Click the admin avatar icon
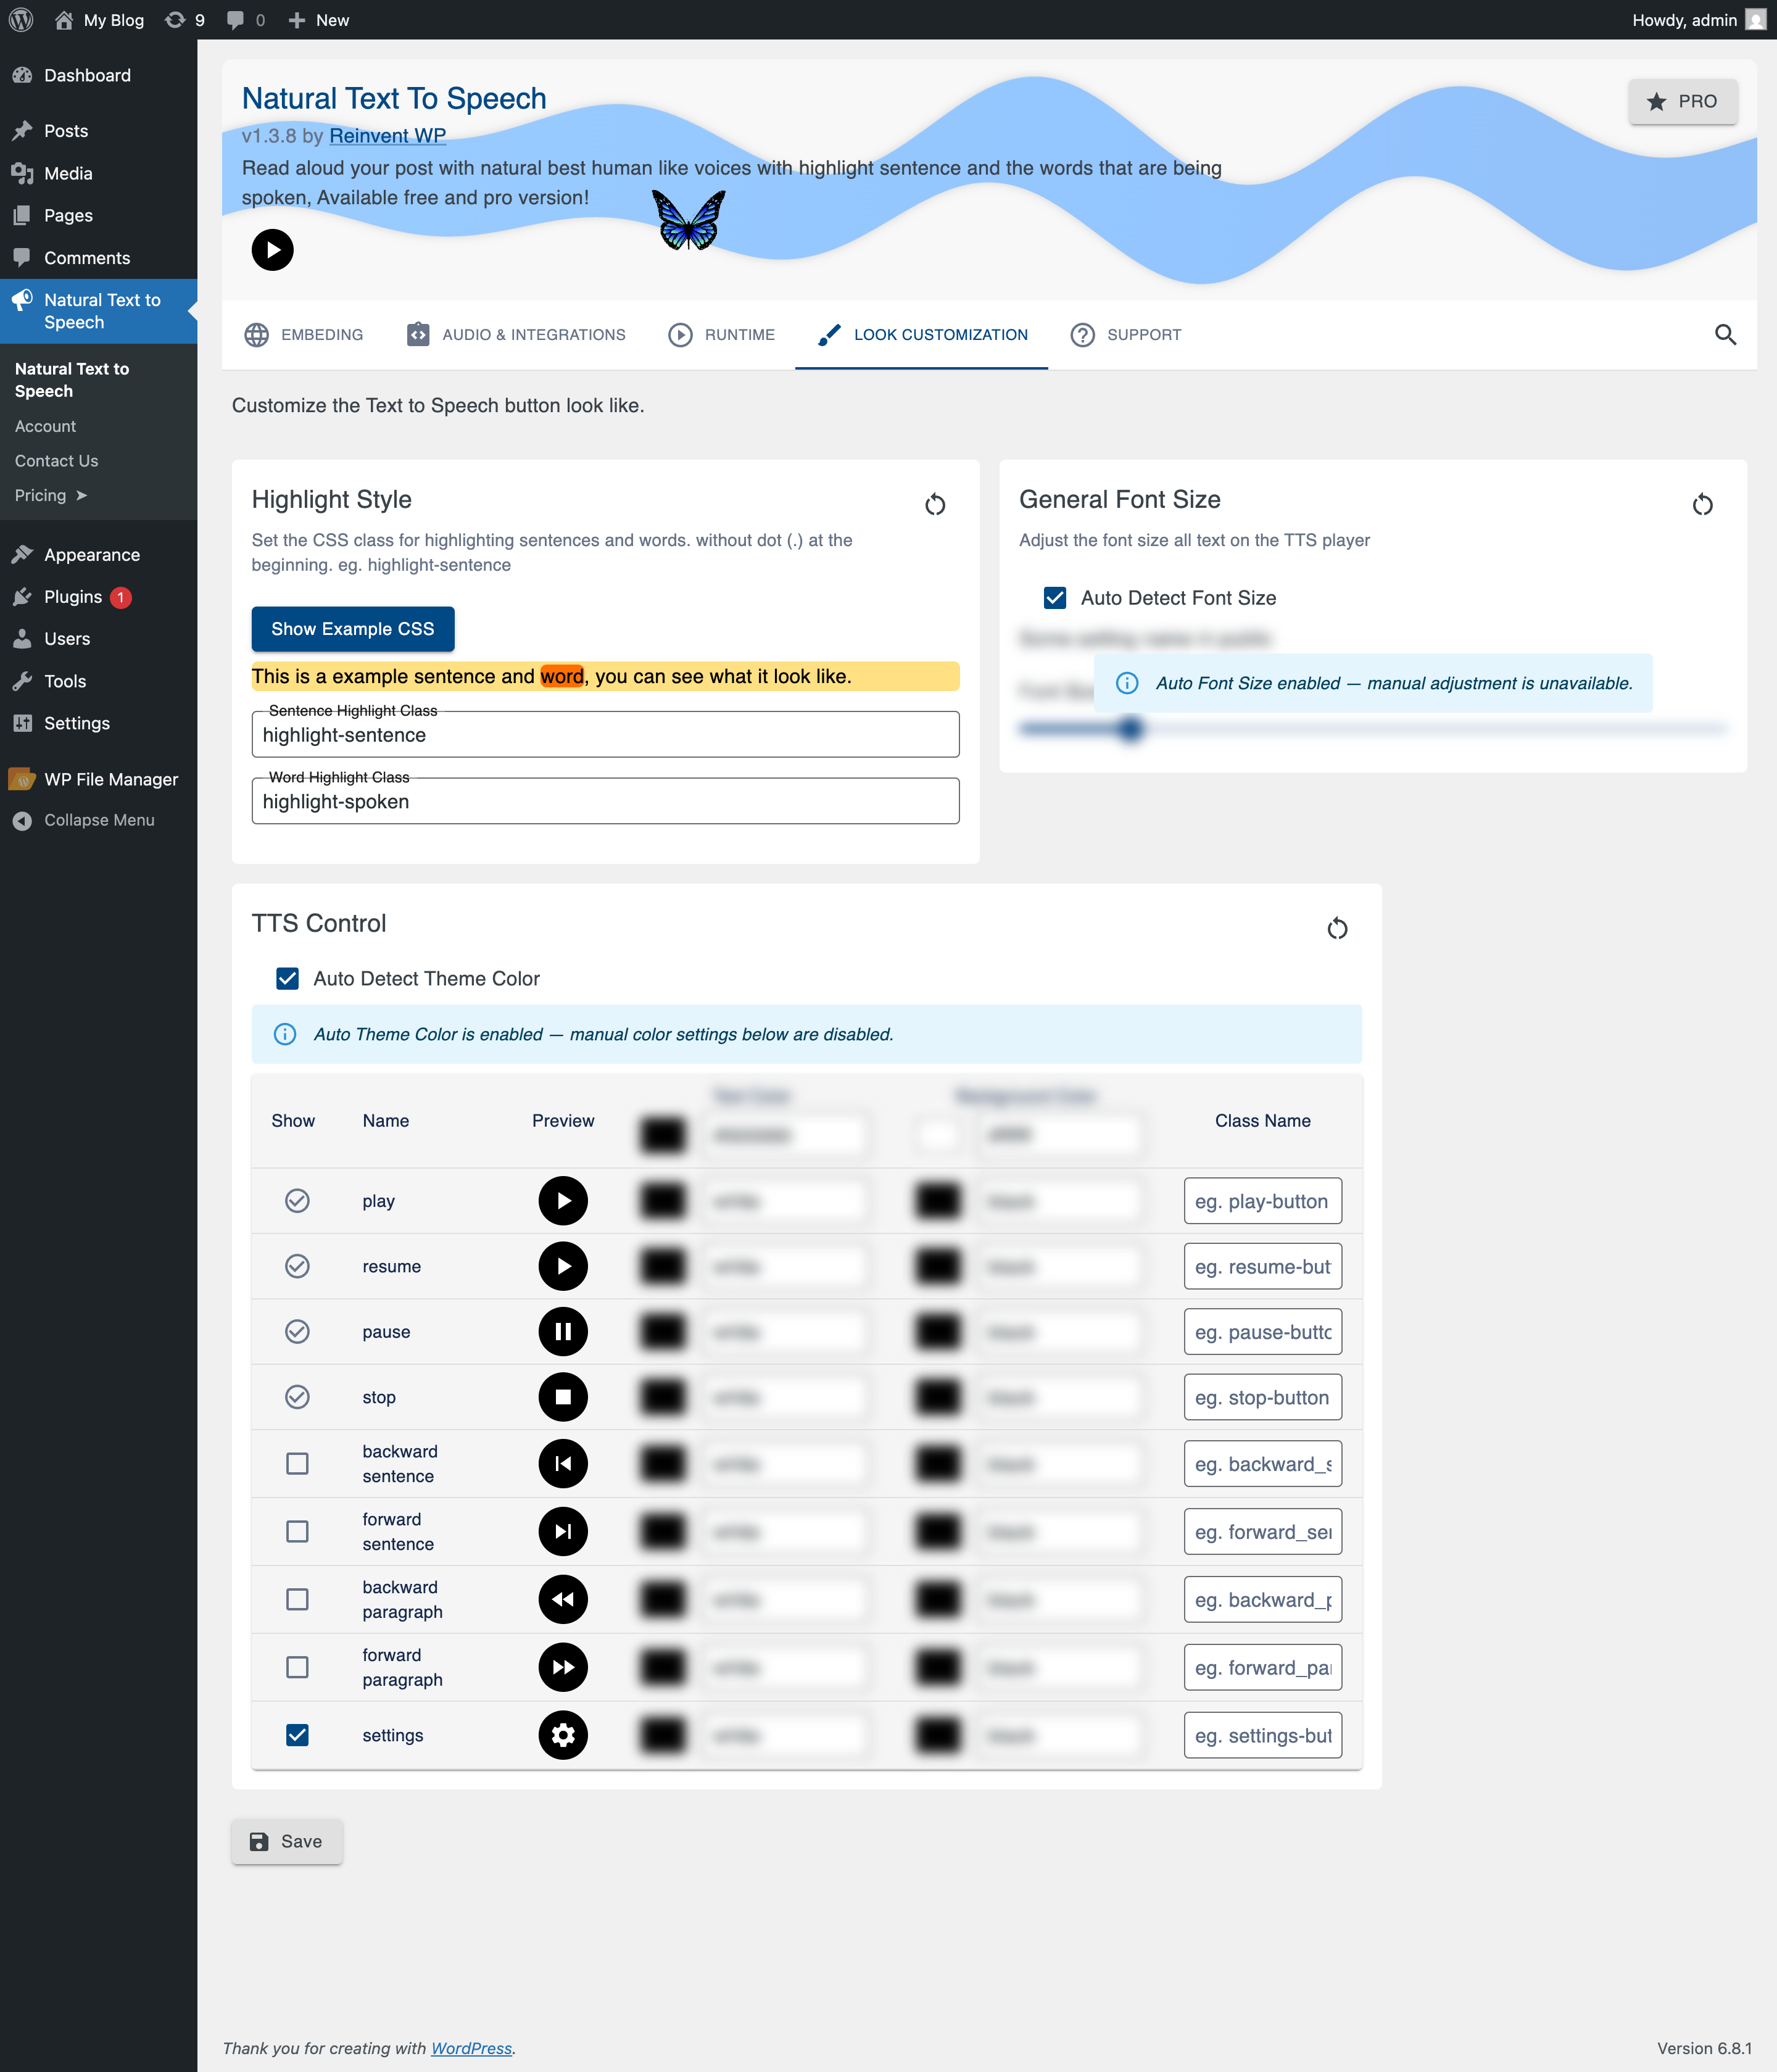This screenshot has height=2072, width=1777. [x=1755, y=20]
